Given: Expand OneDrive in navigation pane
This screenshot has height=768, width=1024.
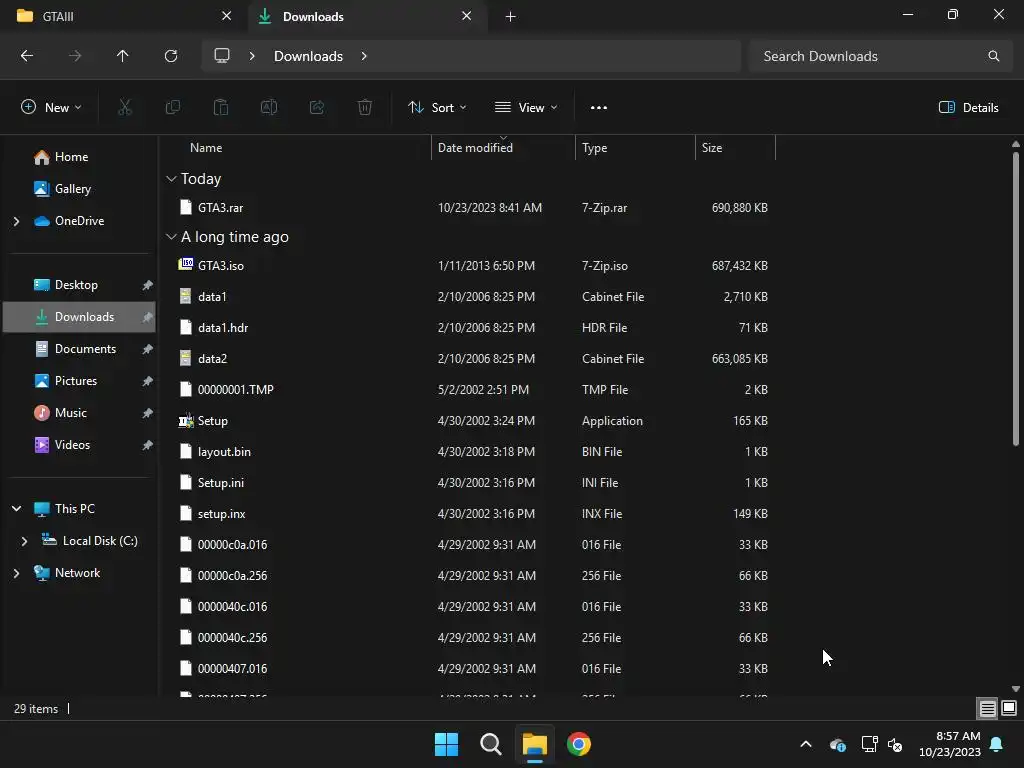Looking at the screenshot, I should (x=16, y=221).
